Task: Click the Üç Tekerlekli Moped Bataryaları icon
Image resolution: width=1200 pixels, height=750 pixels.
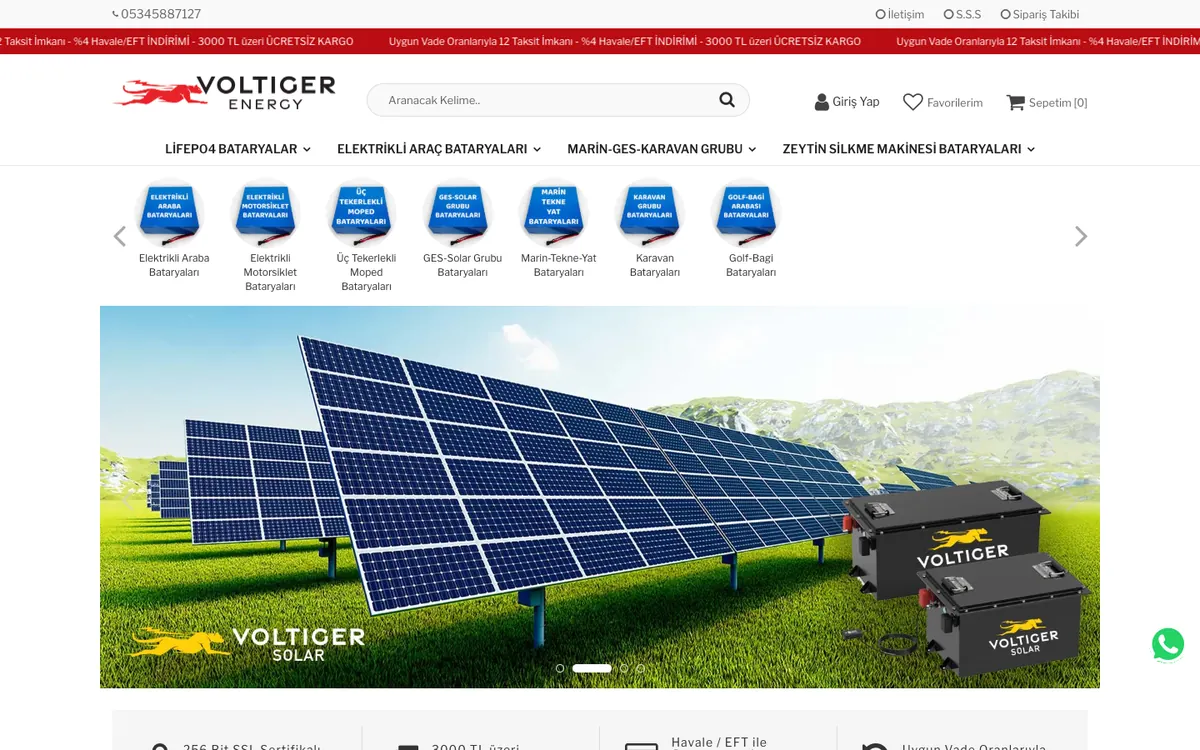Action: [x=362, y=212]
